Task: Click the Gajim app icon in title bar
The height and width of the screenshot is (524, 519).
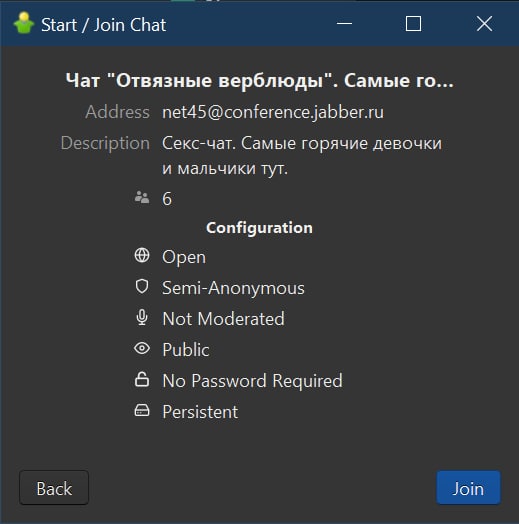Action: click(24, 23)
